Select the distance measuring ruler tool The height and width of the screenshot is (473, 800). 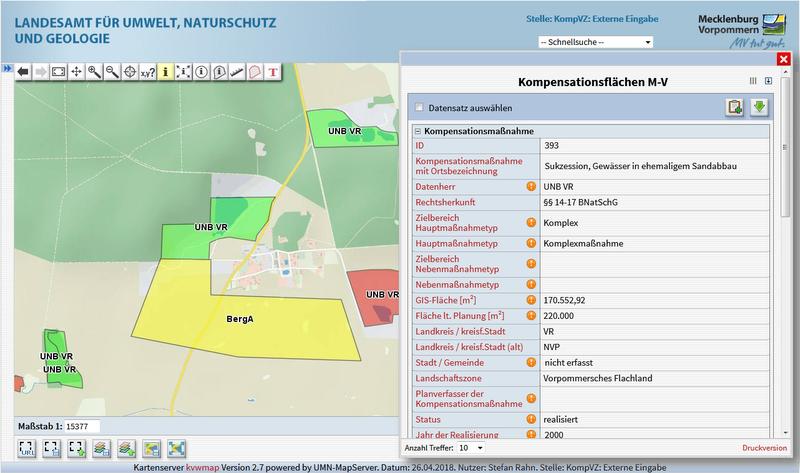click(x=237, y=72)
